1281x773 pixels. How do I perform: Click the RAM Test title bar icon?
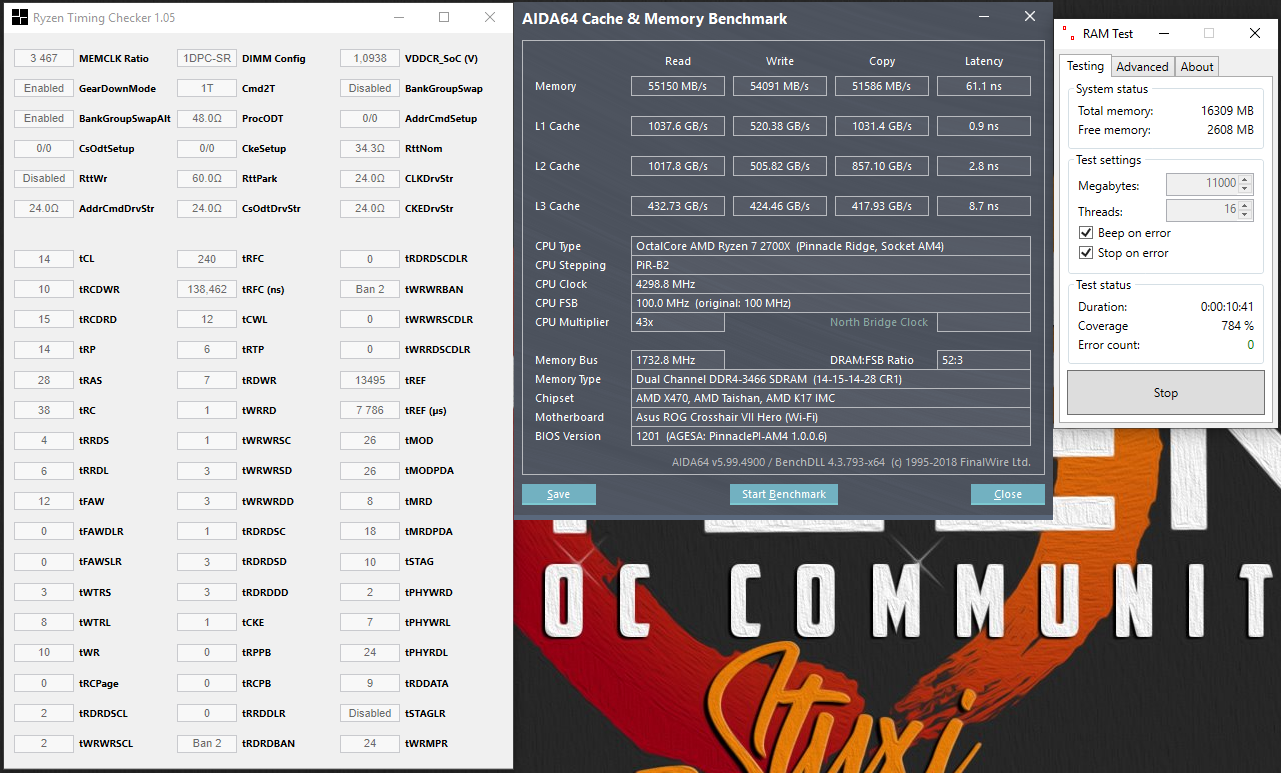click(x=1068, y=33)
